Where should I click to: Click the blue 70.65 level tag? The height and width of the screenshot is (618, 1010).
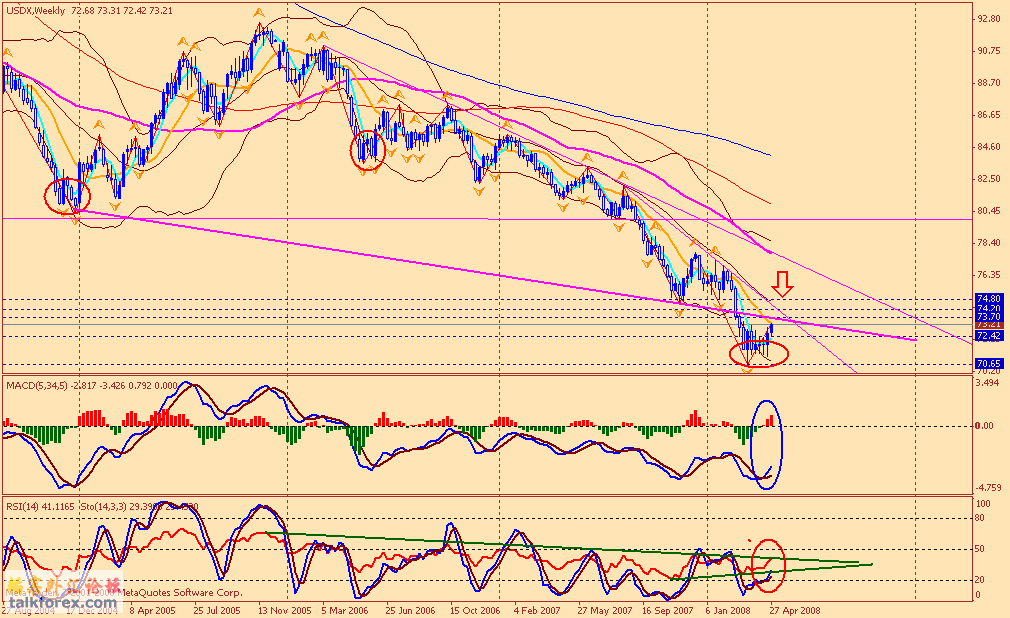coord(989,363)
